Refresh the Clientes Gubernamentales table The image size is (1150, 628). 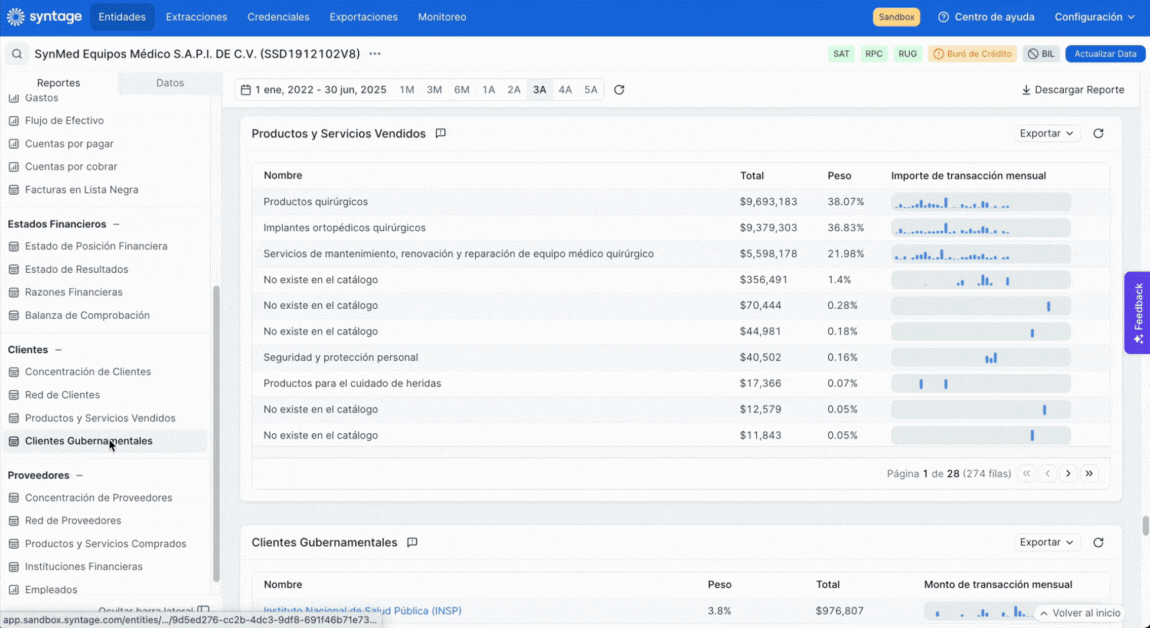point(1098,542)
